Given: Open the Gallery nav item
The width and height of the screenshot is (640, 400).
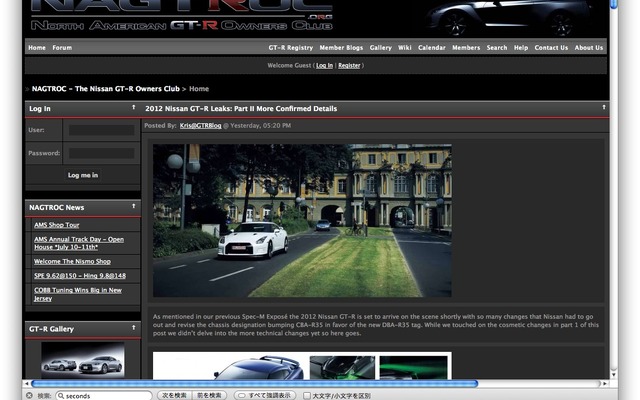Looking at the screenshot, I should [380, 47].
